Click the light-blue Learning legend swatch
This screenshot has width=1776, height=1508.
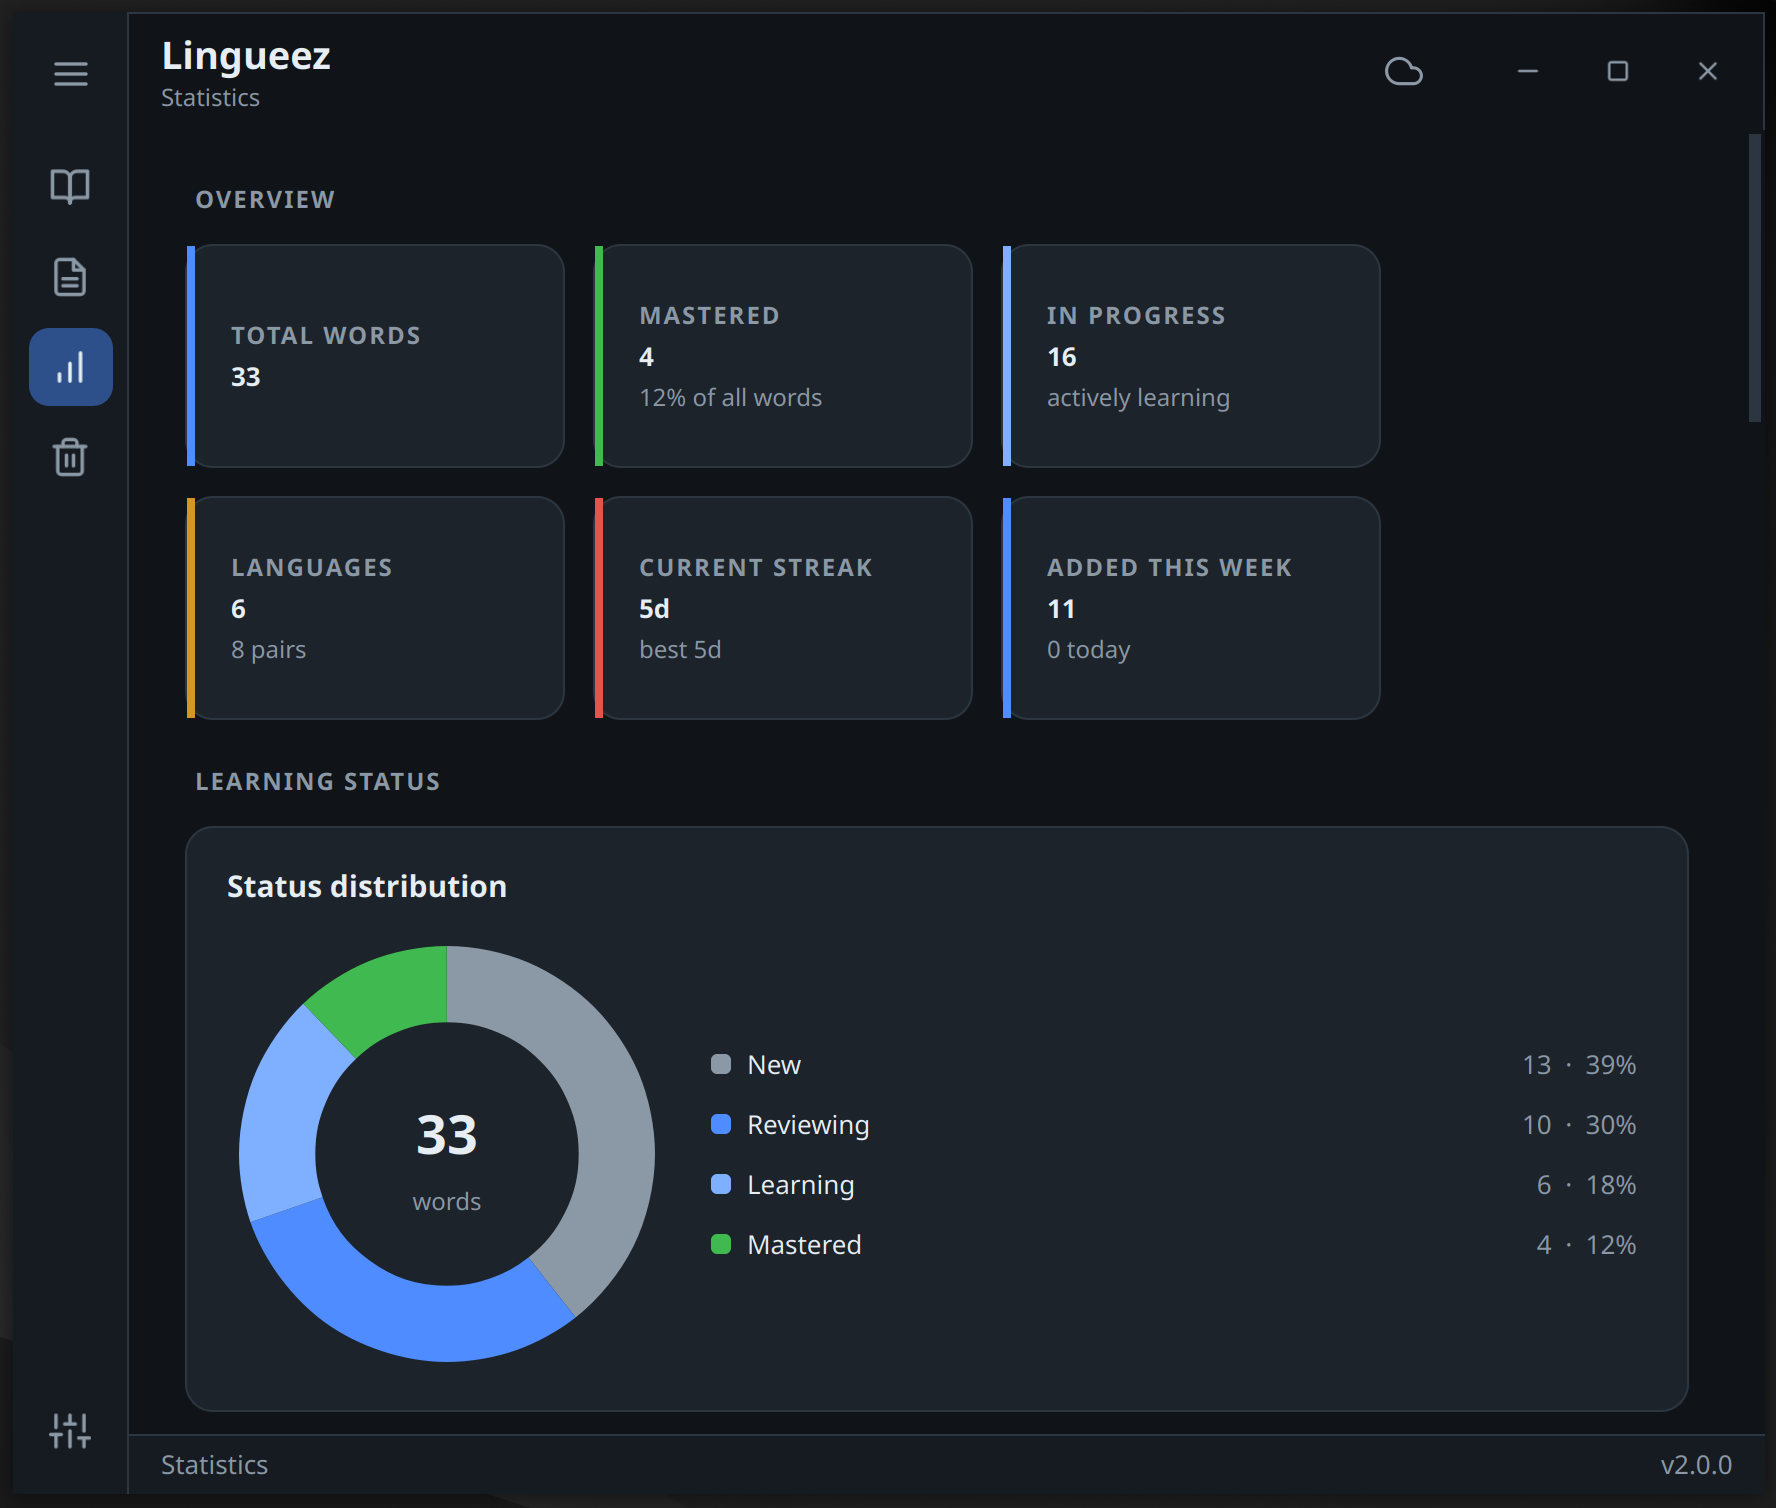click(721, 1184)
